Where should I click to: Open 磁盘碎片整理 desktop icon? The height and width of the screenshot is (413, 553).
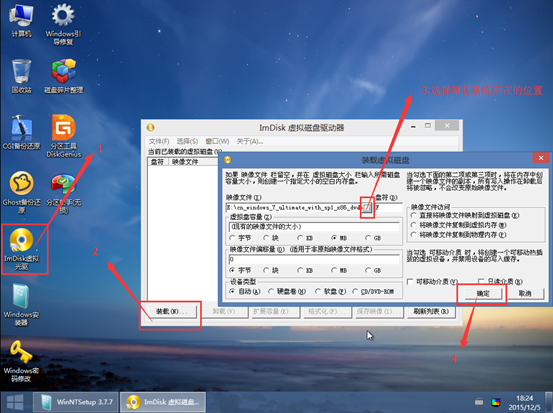tap(63, 76)
